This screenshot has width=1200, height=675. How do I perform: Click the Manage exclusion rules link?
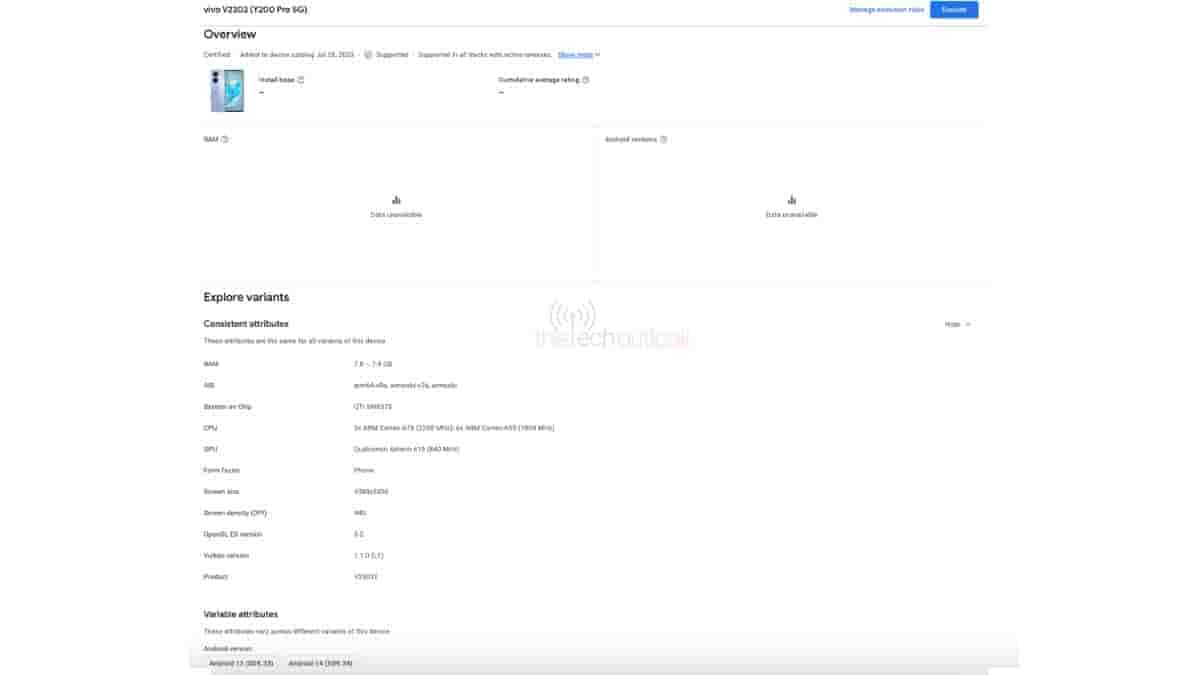point(886,10)
